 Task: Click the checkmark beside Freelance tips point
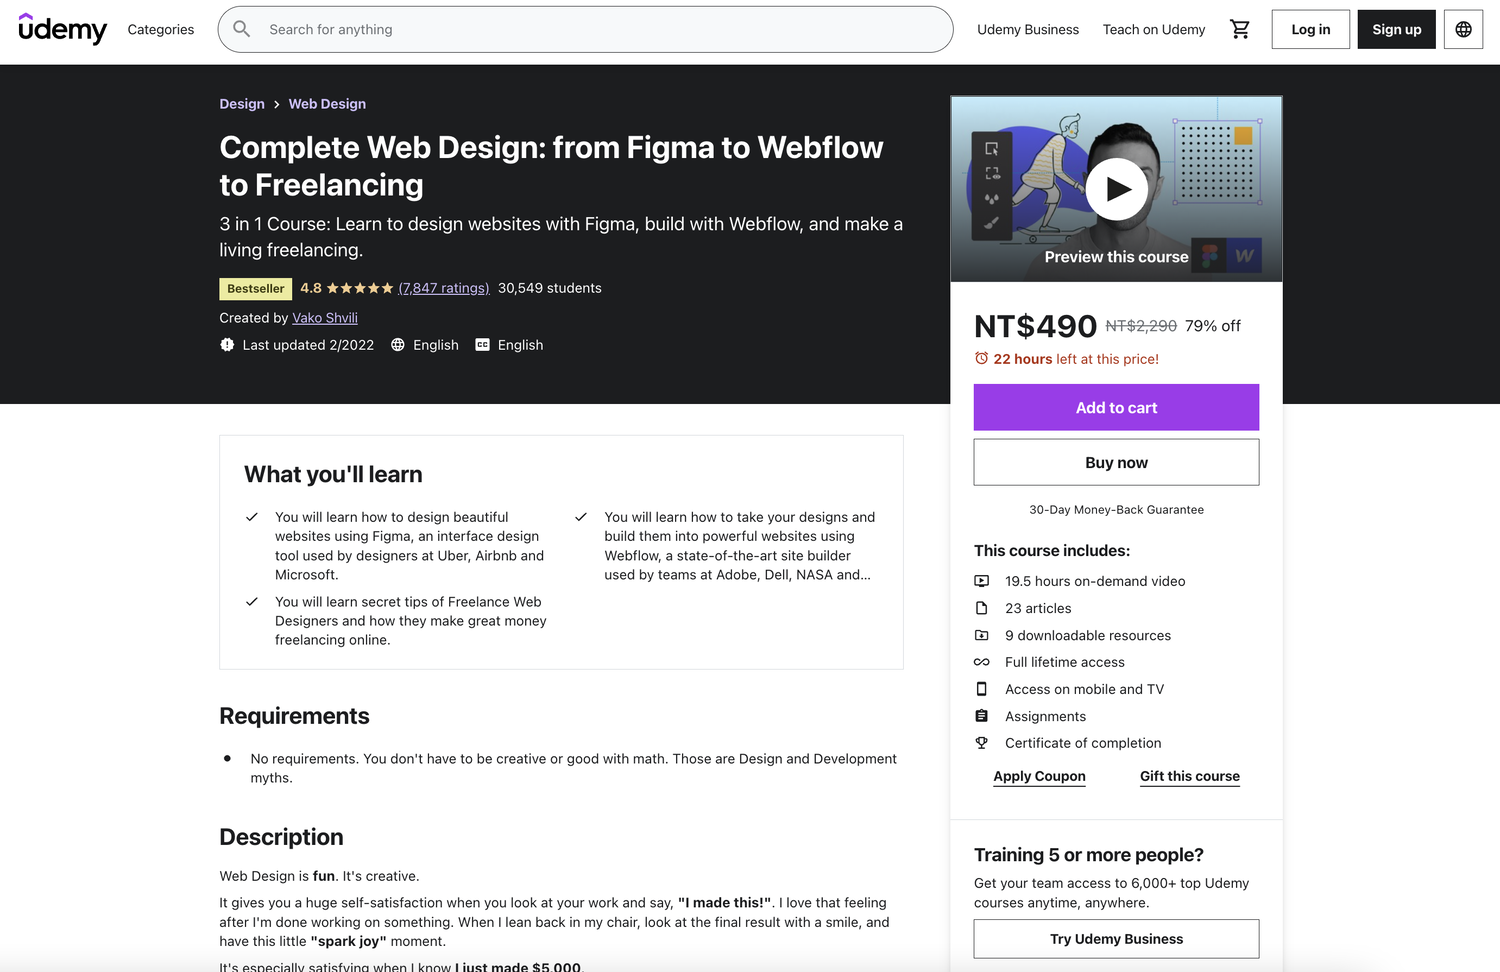point(252,602)
